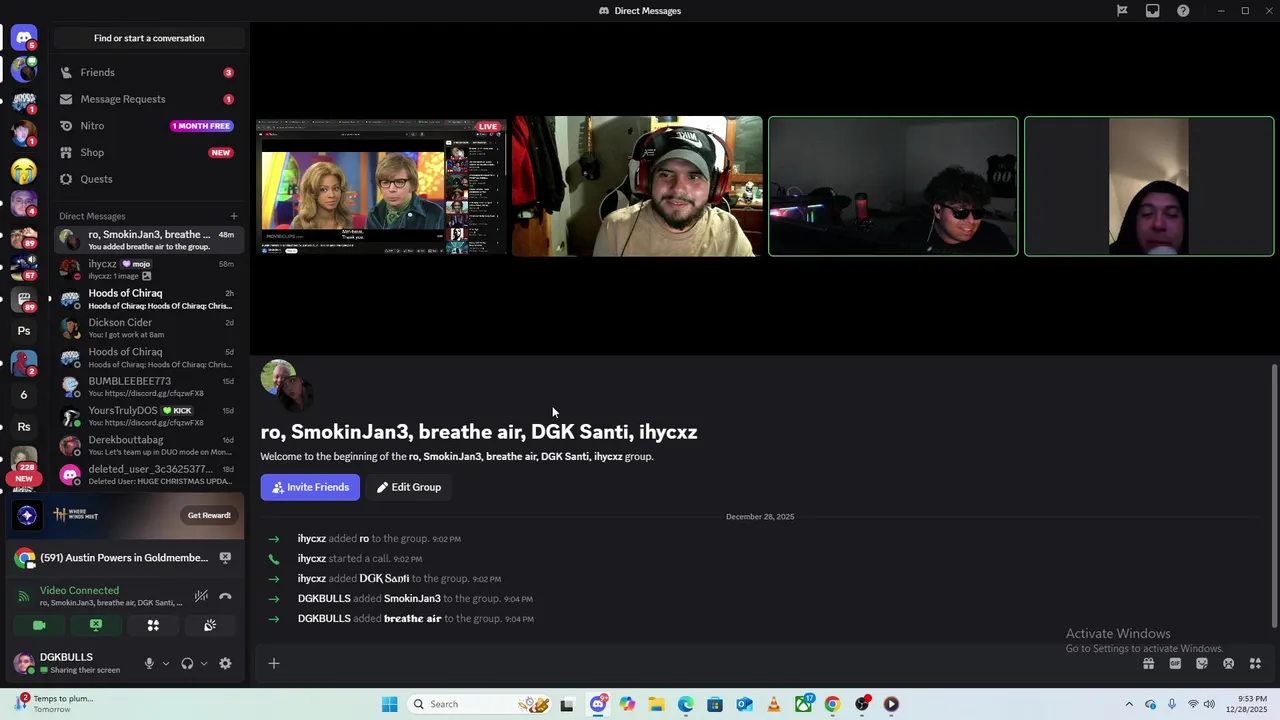
Task: Create a new DM with plus icon
Action: pos(234,216)
